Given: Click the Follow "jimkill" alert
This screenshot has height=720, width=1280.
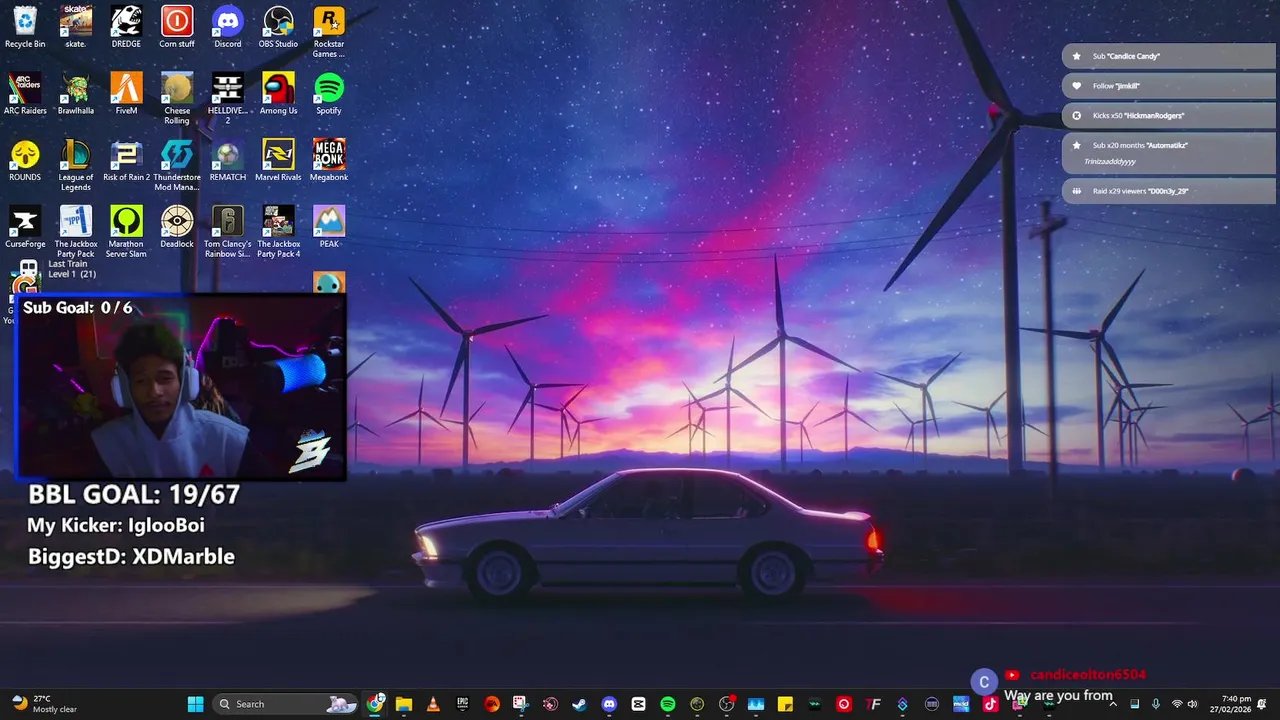Looking at the screenshot, I should [x=1168, y=86].
